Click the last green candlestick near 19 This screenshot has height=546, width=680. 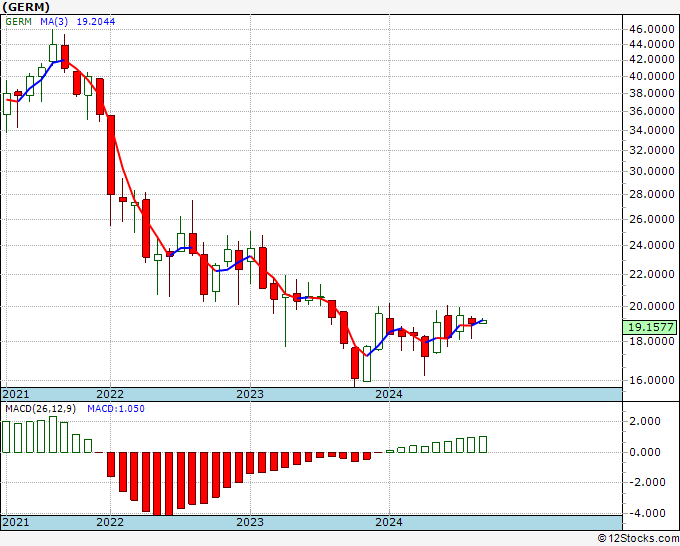point(482,322)
